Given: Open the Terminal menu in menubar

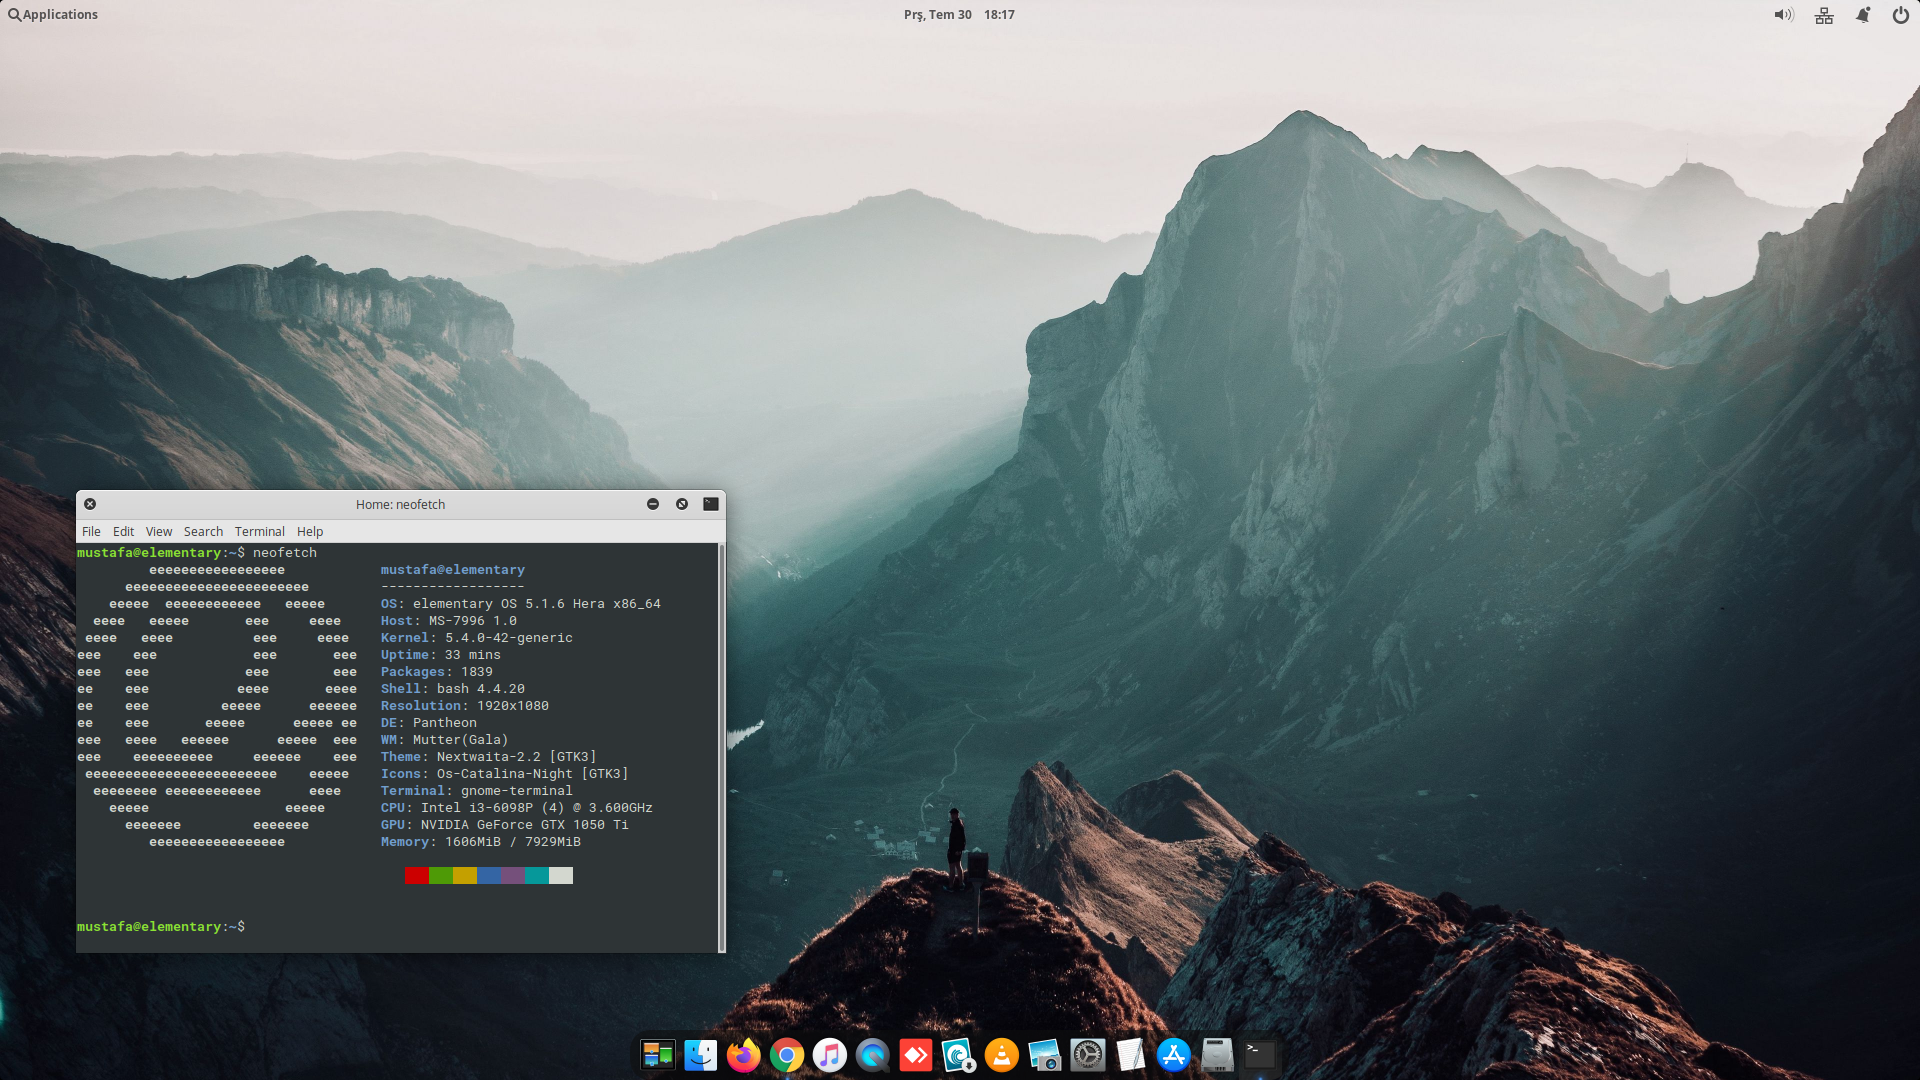Looking at the screenshot, I should click(x=260, y=531).
